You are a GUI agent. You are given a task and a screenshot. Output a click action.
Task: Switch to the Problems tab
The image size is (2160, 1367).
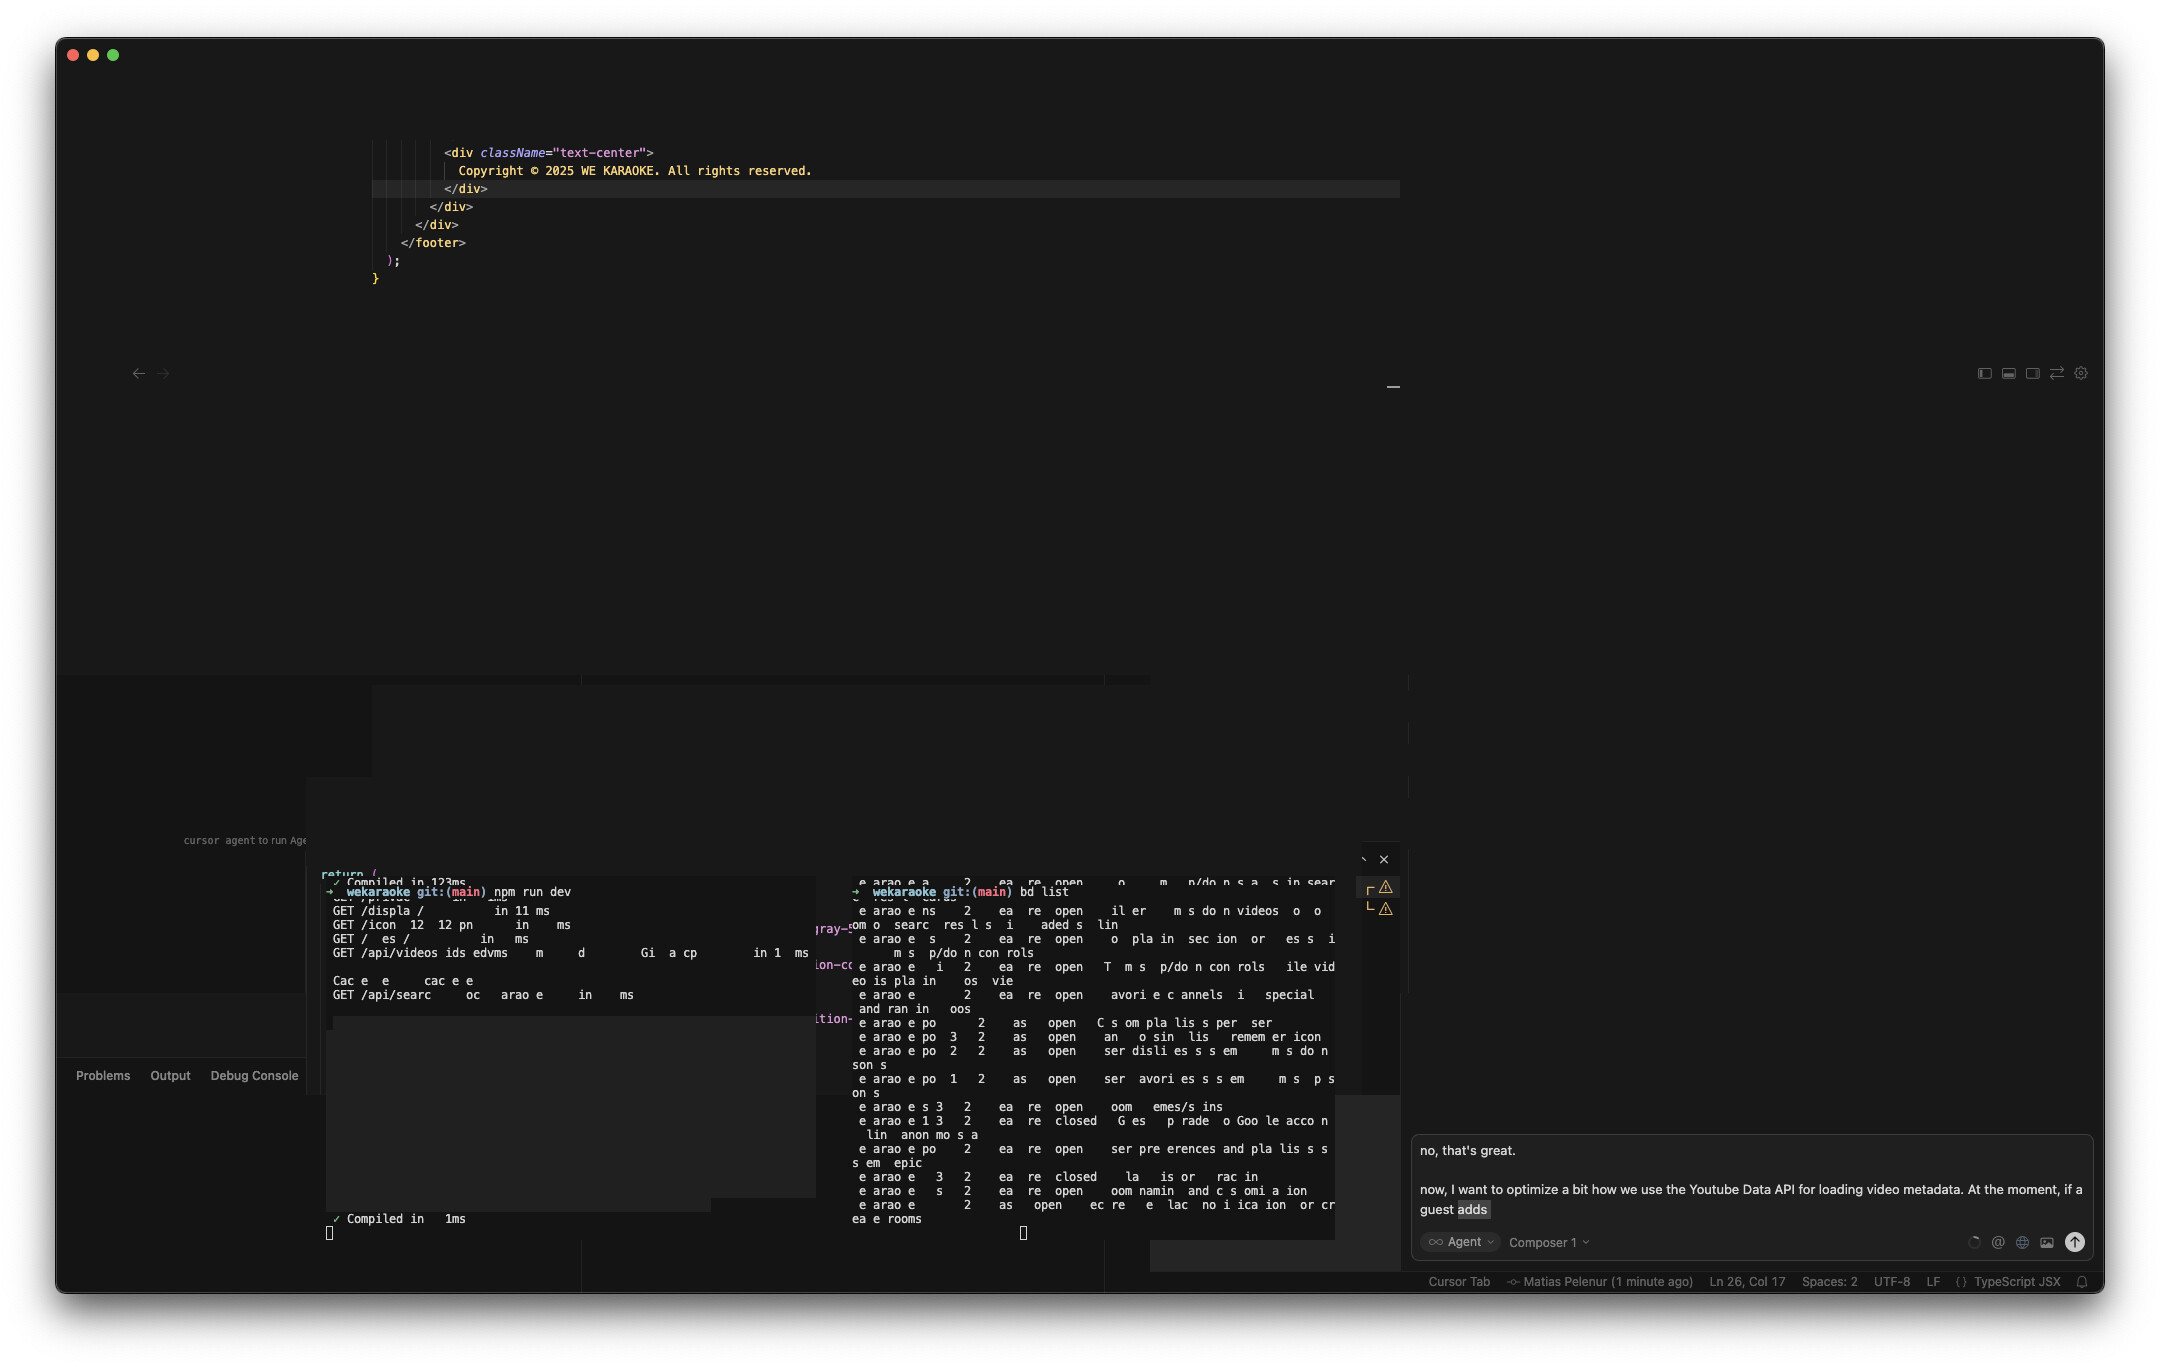click(102, 1075)
